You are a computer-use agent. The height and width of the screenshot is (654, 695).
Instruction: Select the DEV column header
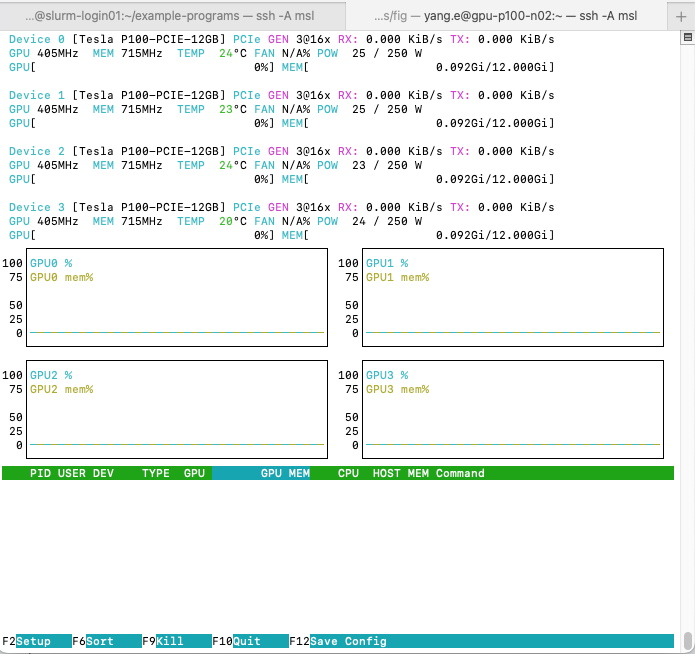tap(103, 473)
